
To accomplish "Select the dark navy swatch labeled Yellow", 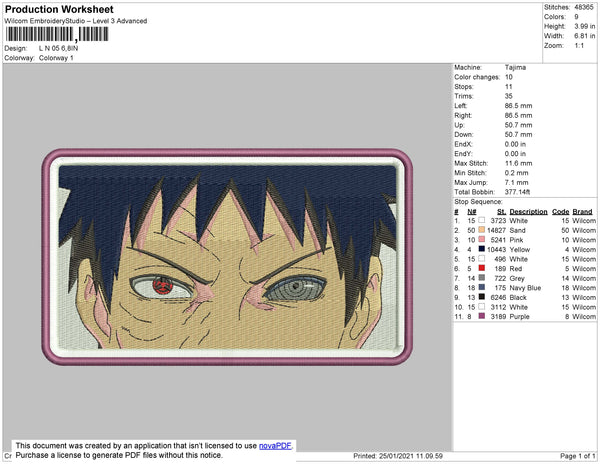I will tap(481, 249).
